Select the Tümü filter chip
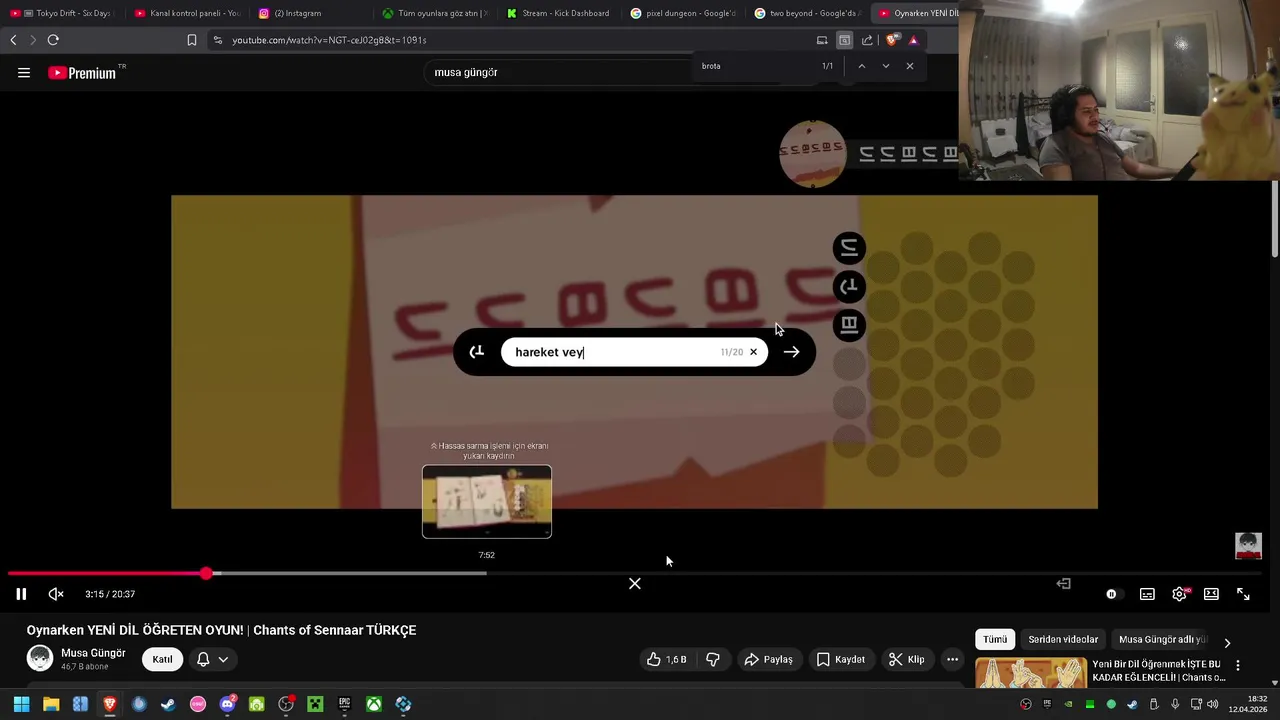Screen dimensions: 1280x720 coord(995,639)
